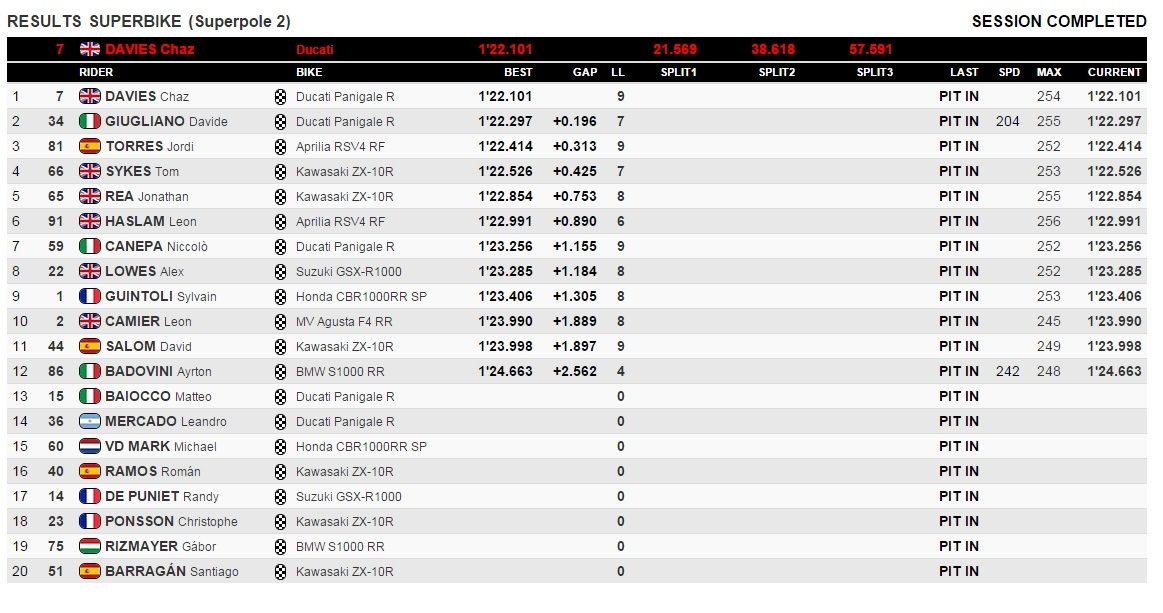Click the MAX speed column header
This screenshot has height=613, width=1163.
click(1049, 72)
